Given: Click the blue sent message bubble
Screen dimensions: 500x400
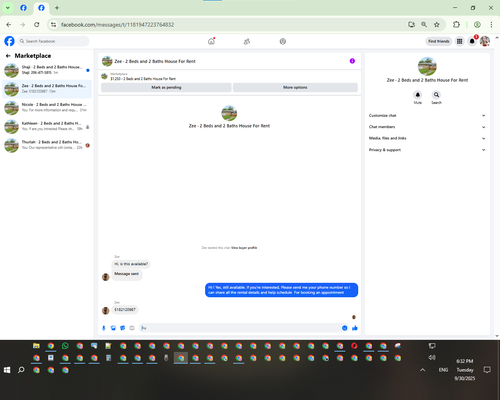Looking at the screenshot, I should point(281,290).
